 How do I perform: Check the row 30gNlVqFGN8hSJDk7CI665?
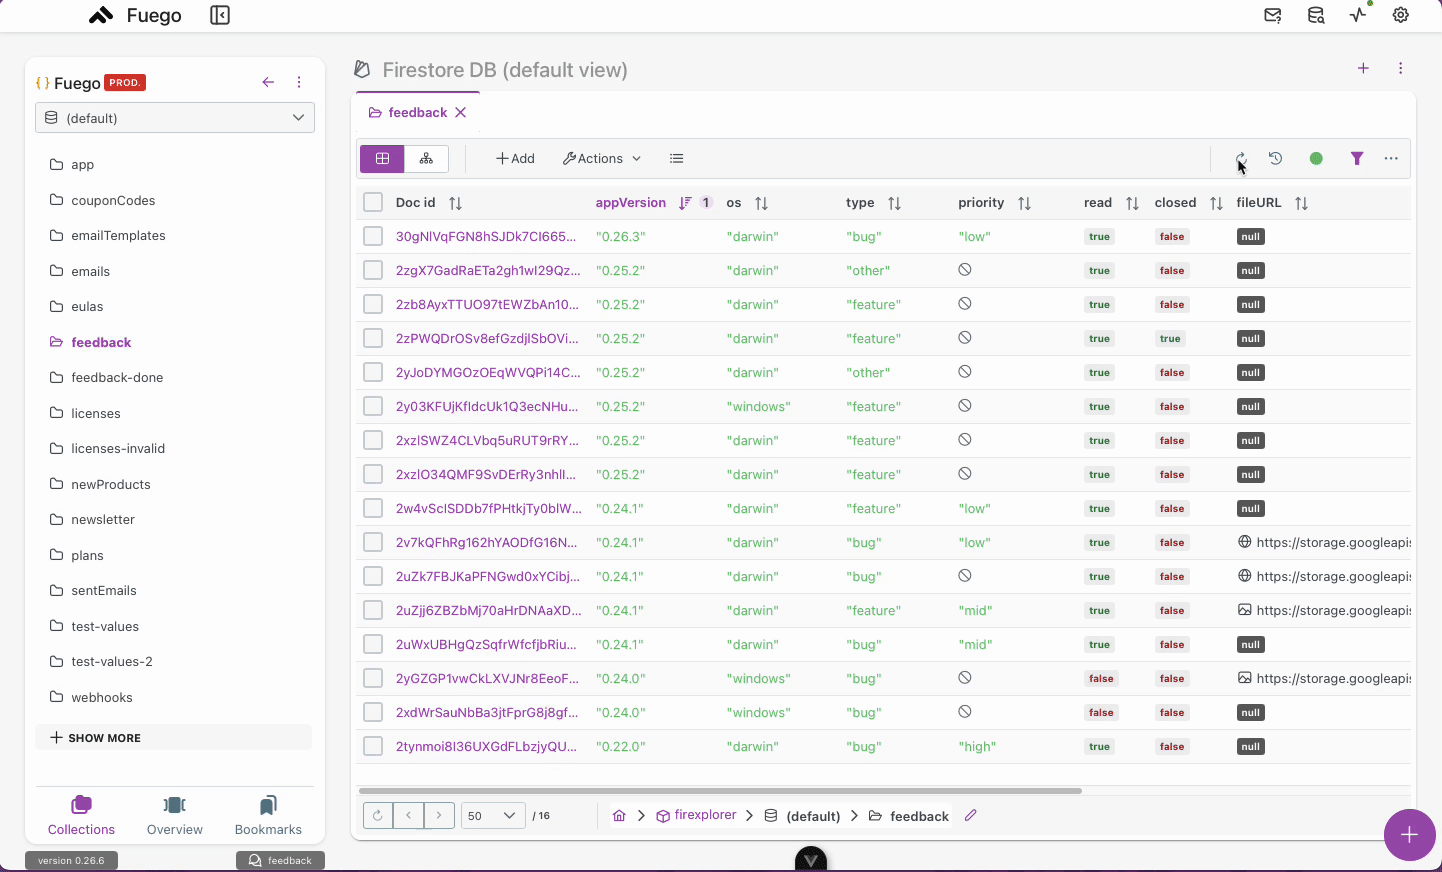[x=373, y=236]
